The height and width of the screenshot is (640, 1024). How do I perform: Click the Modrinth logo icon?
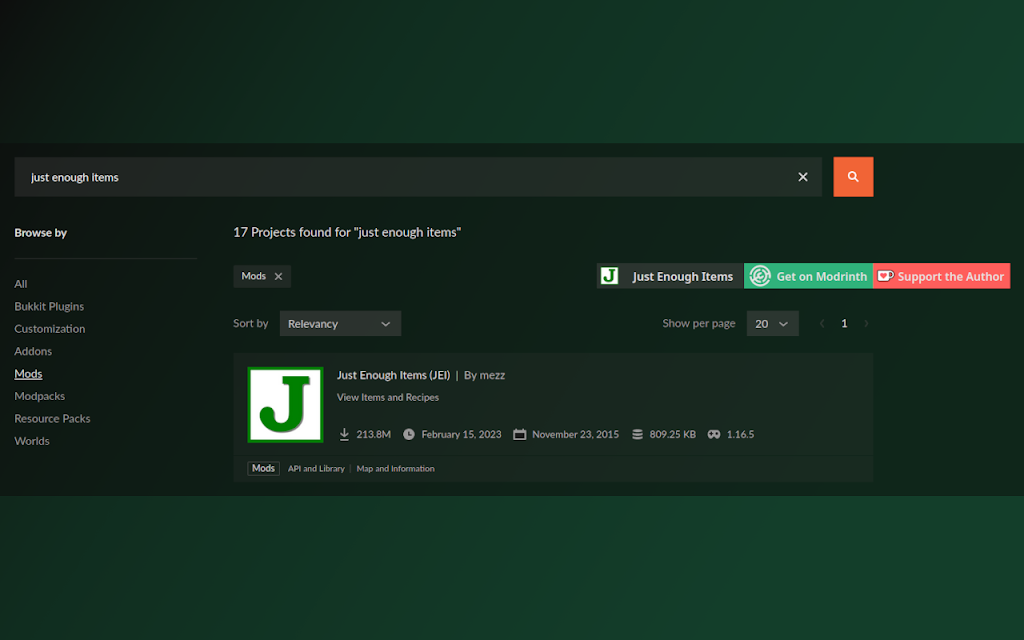pyautogui.click(x=760, y=276)
